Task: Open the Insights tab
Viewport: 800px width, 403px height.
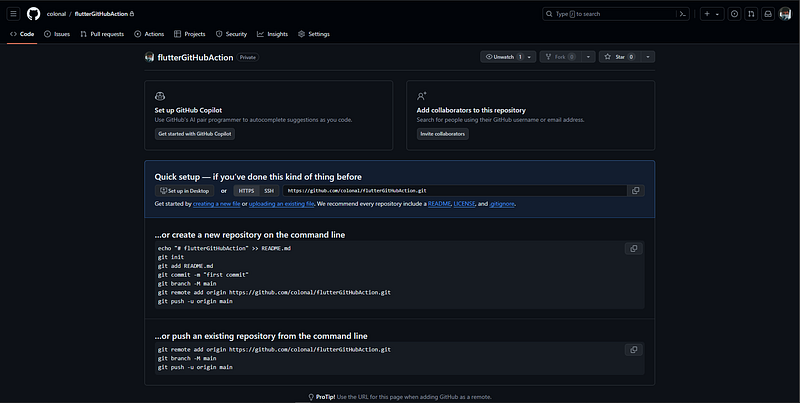Action: coord(272,34)
